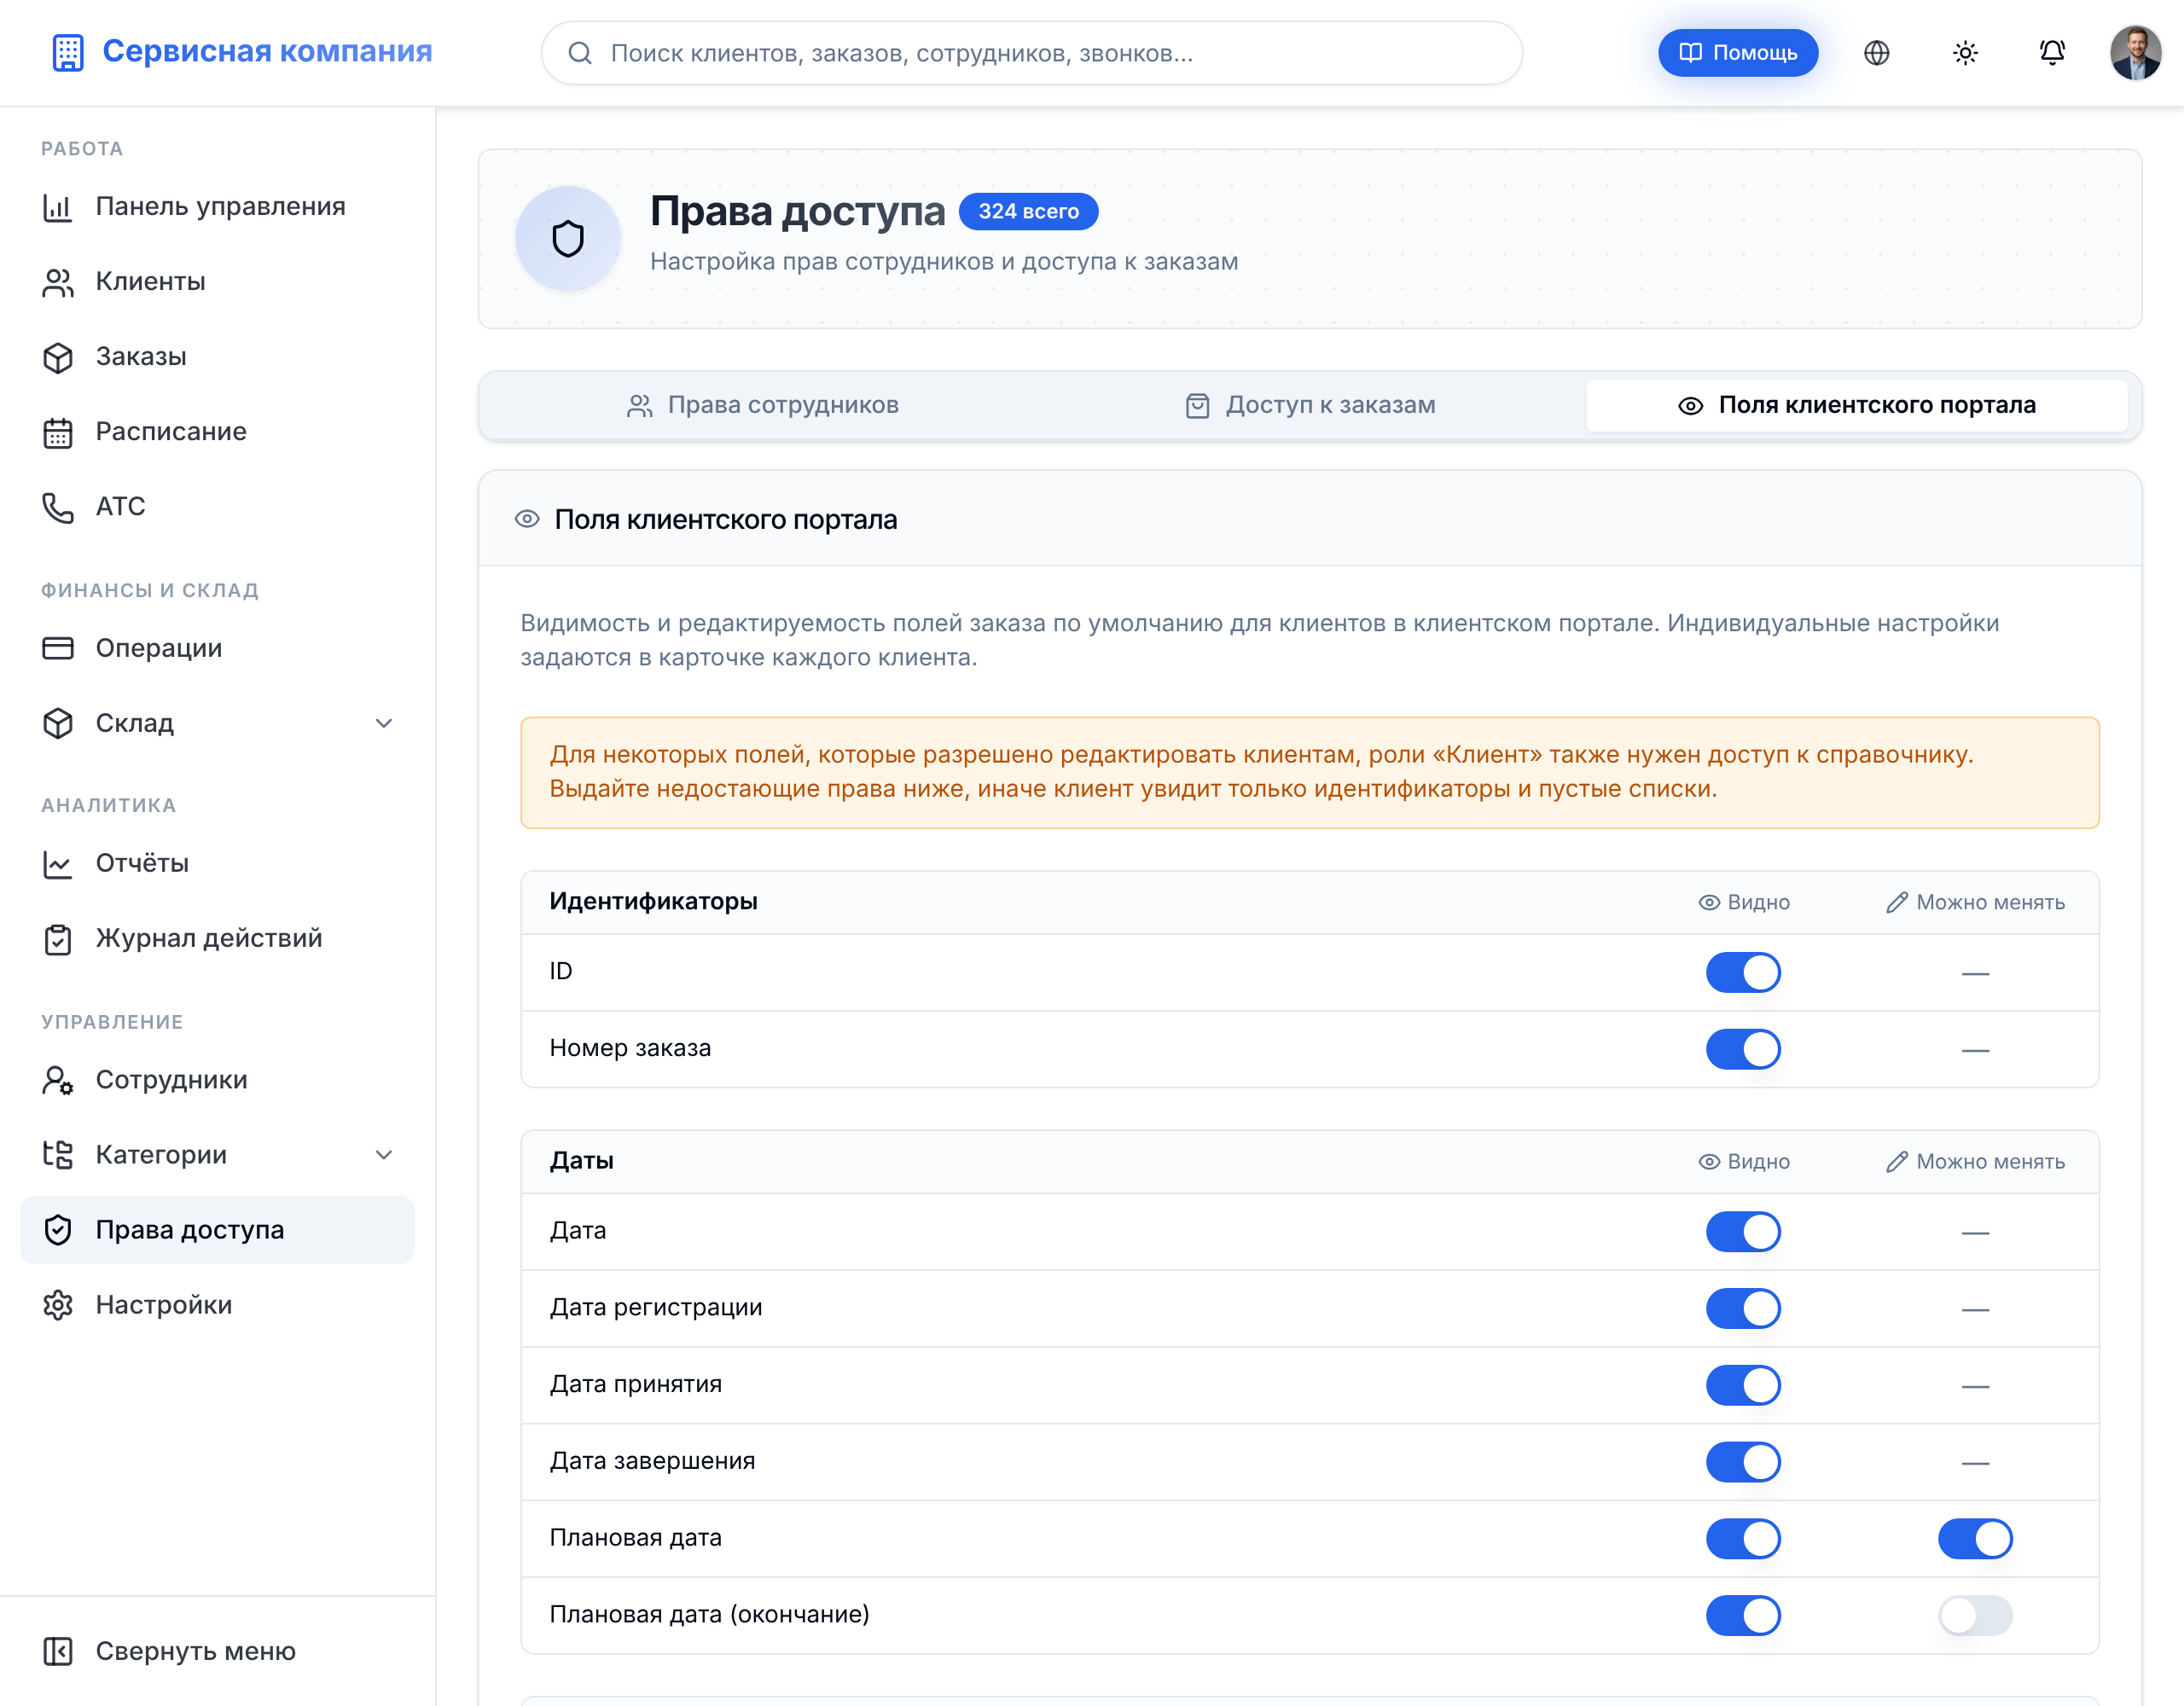Open Операции card icon
The height and width of the screenshot is (1706, 2184).
58,648
